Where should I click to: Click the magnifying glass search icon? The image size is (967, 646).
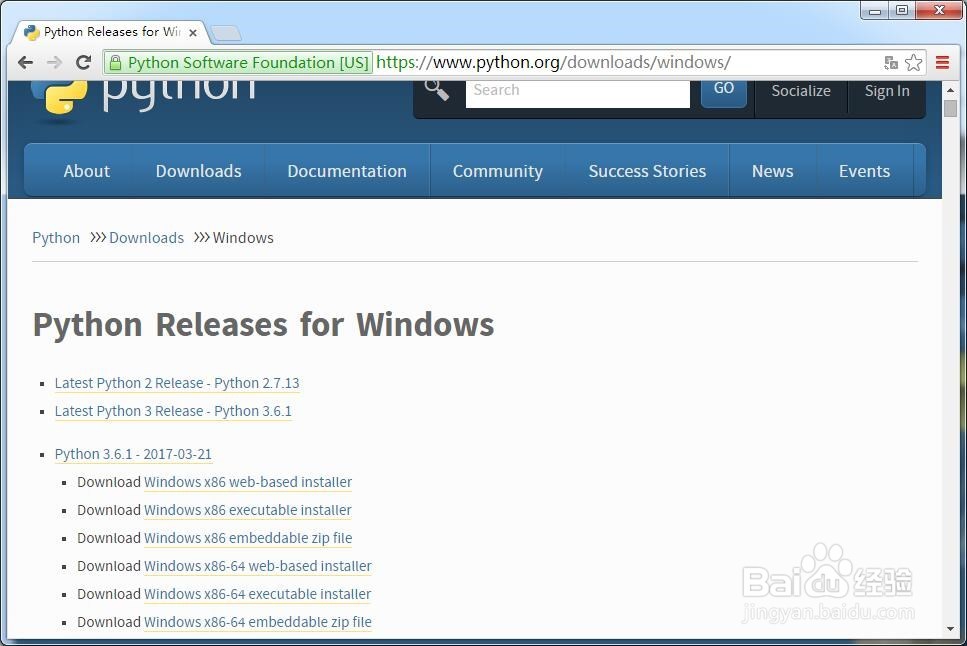click(x=437, y=91)
